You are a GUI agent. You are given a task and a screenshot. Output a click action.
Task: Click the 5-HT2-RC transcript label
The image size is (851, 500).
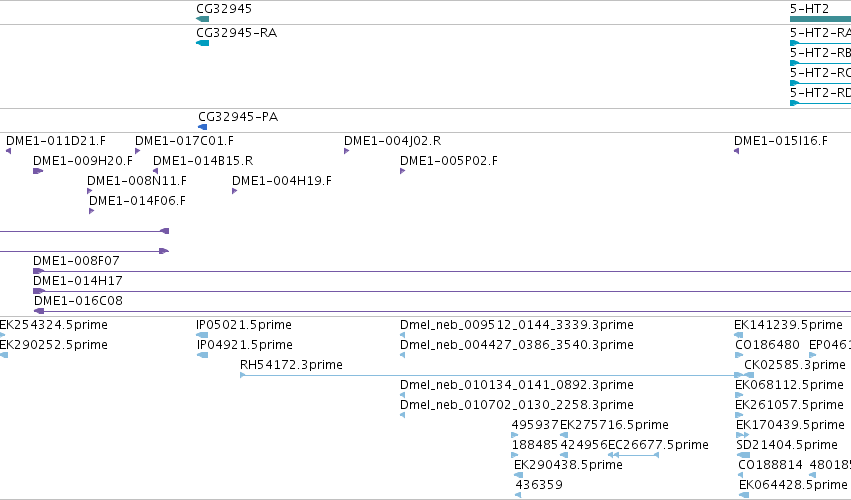820,73
